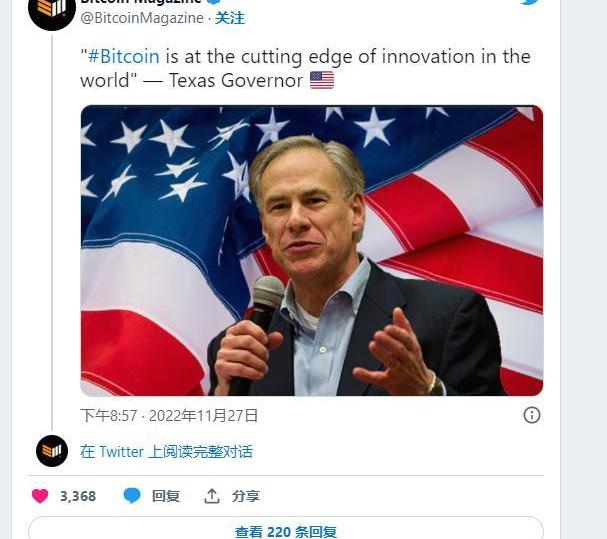Viewport: 607px width, 539px height.
Task: Click the share arrow icon
Action: pyautogui.click(x=212, y=496)
